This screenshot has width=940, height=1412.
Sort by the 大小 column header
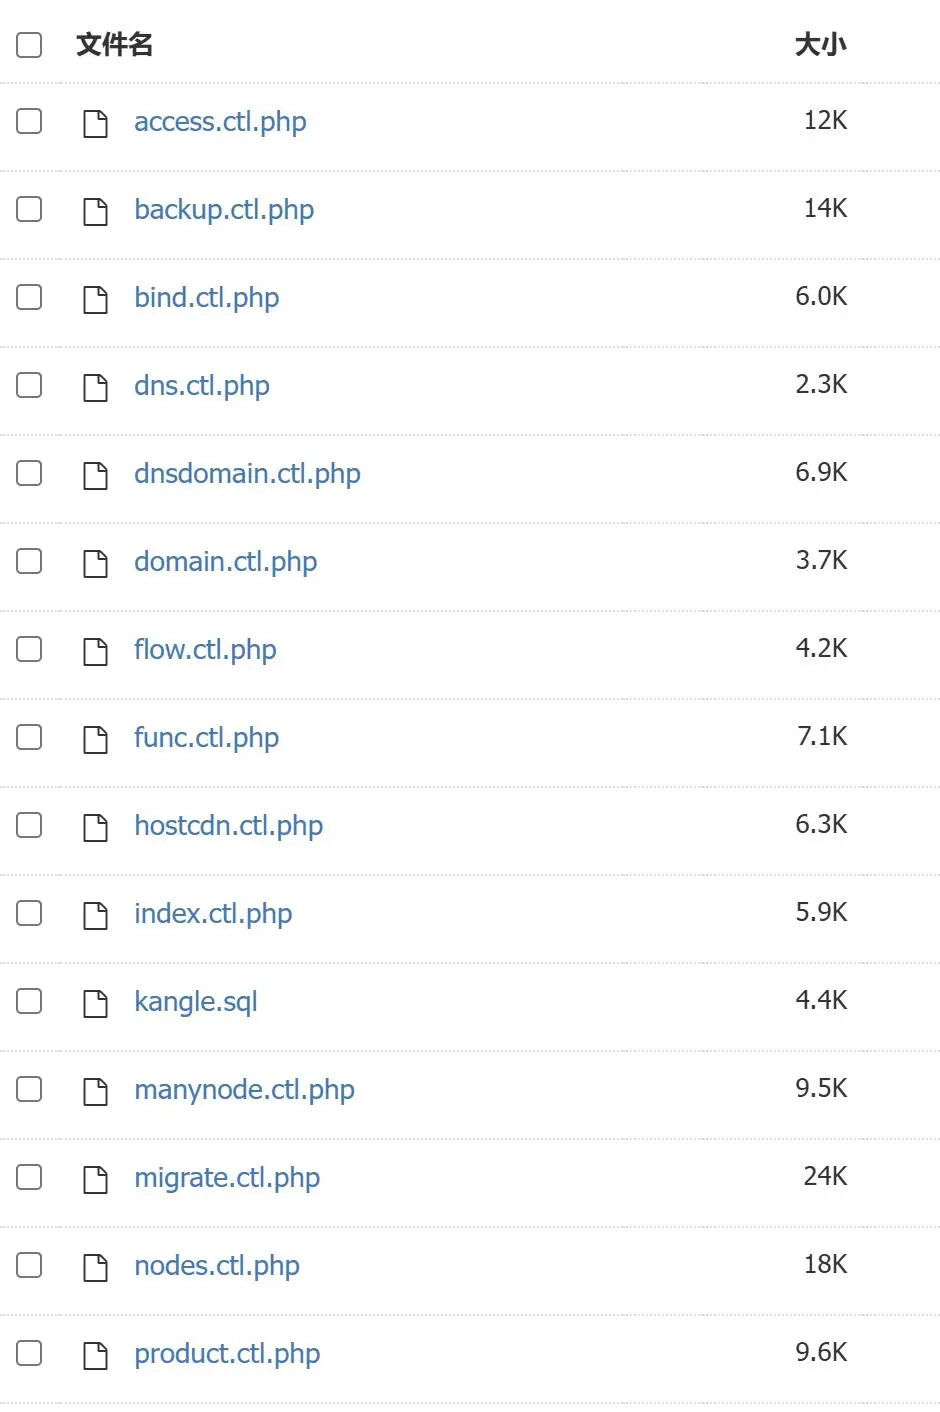coord(820,44)
